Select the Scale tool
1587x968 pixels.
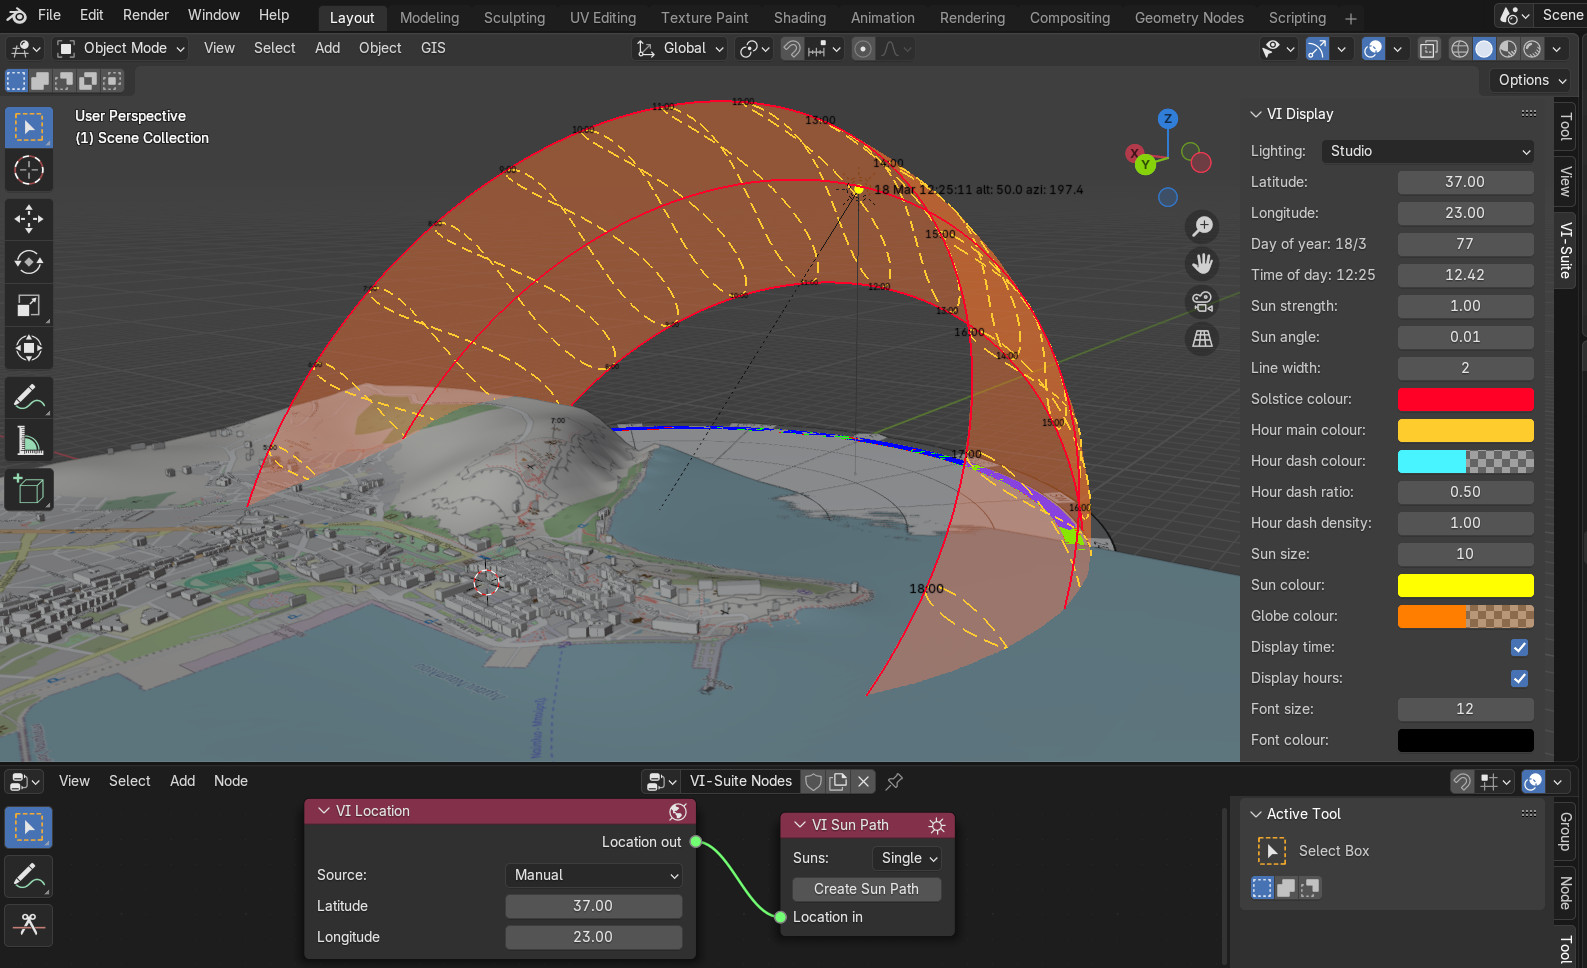pos(28,306)
